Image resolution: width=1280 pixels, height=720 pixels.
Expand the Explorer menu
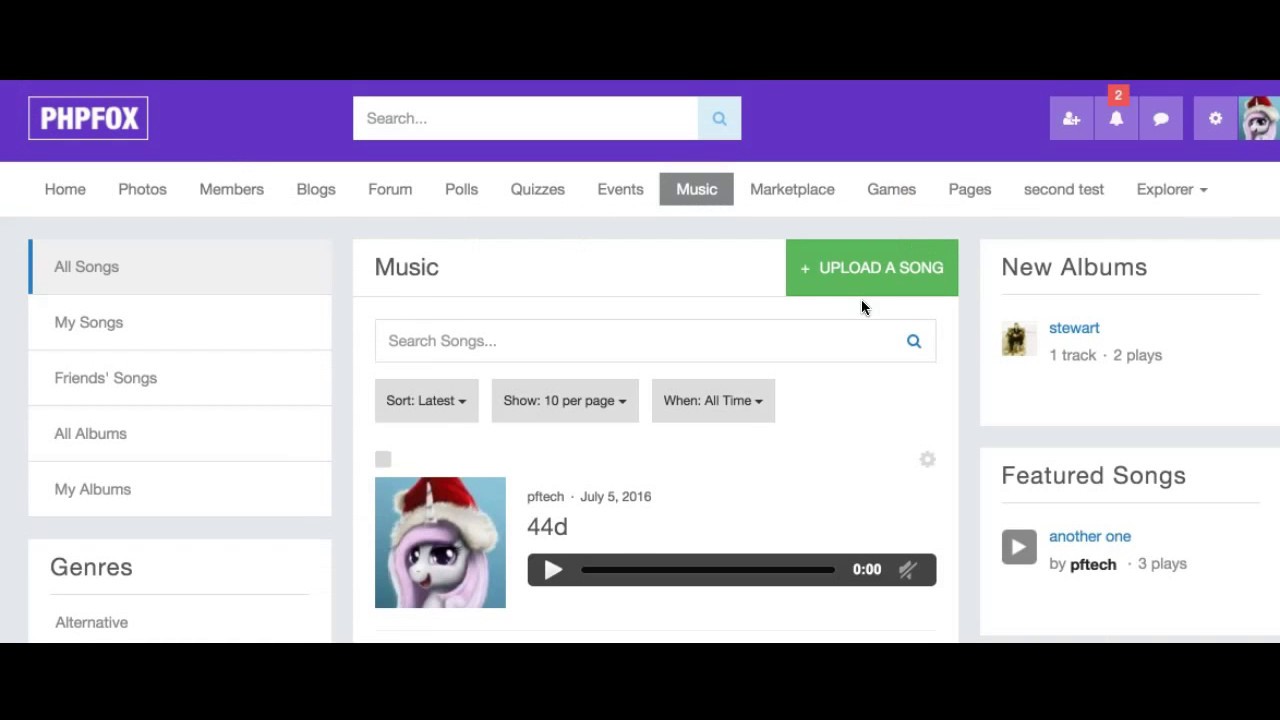pyautogui.click(x=1171, y=189)
